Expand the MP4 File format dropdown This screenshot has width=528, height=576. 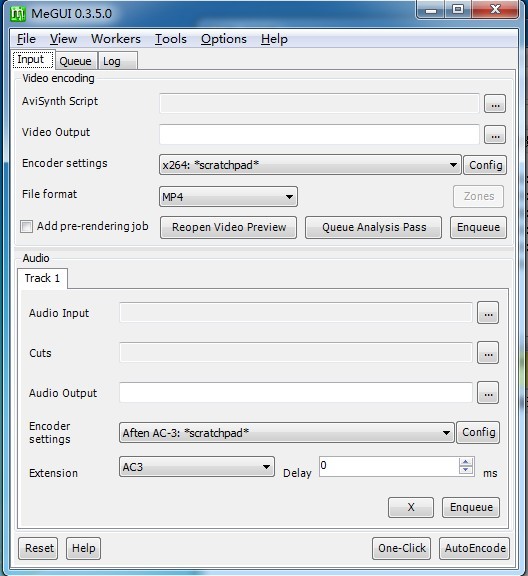click(290, 197)
